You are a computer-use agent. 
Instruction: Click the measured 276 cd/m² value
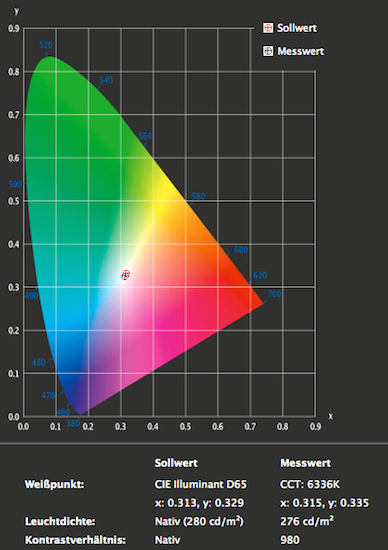pyautogui.click(x=307, y=521)
